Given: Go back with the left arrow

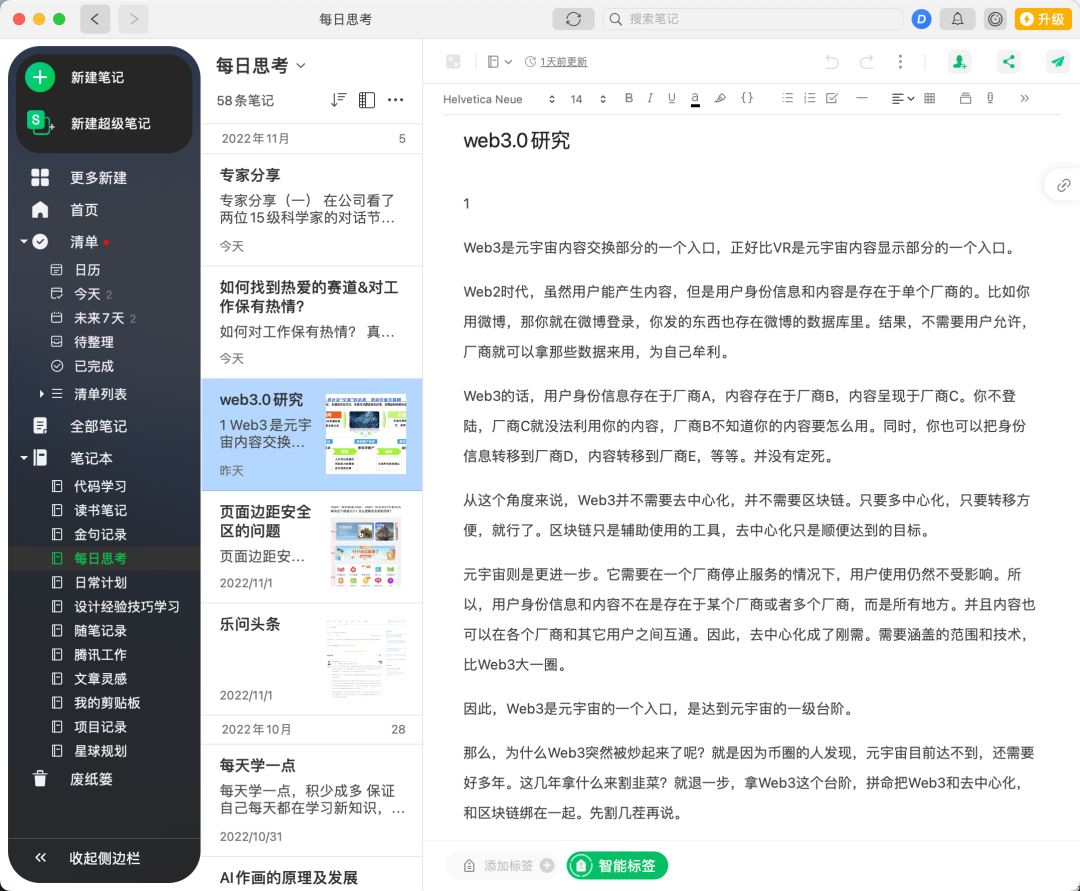Looking at the screenshot, I should click(x=95, y=19).
